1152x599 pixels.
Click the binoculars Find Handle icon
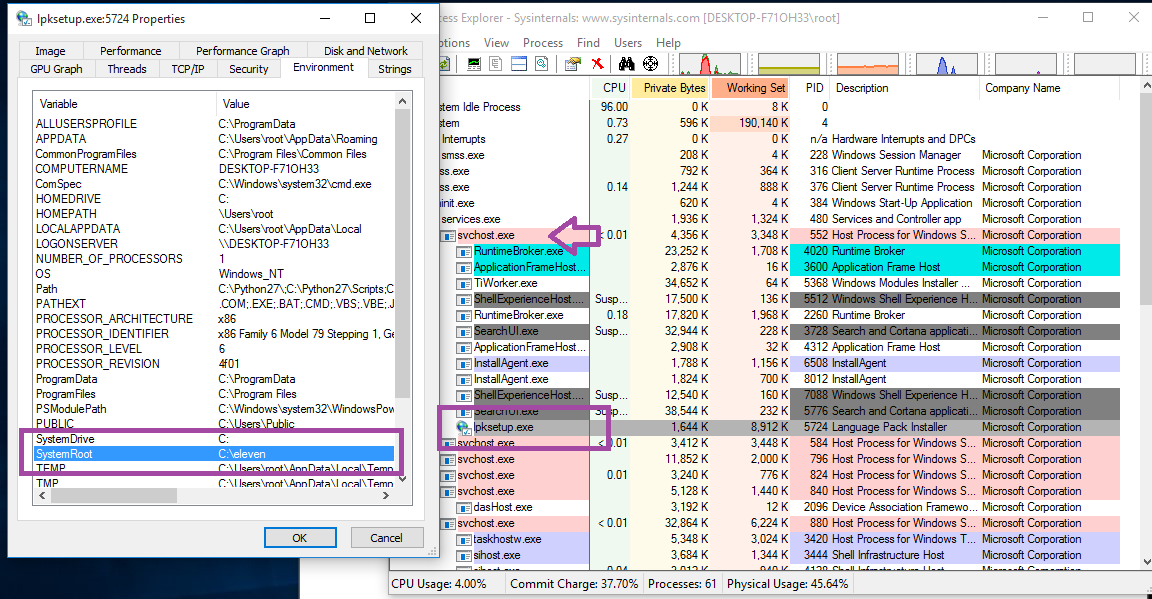[626, 64]
